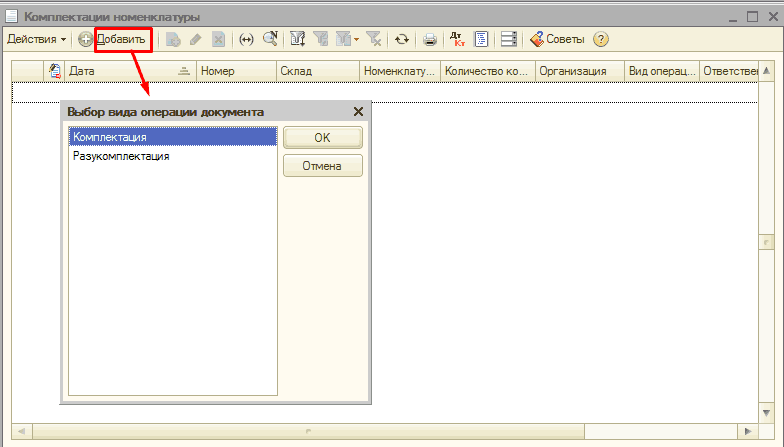Click the help question mark icon
The image size is (784, 447).
(600, 39)
